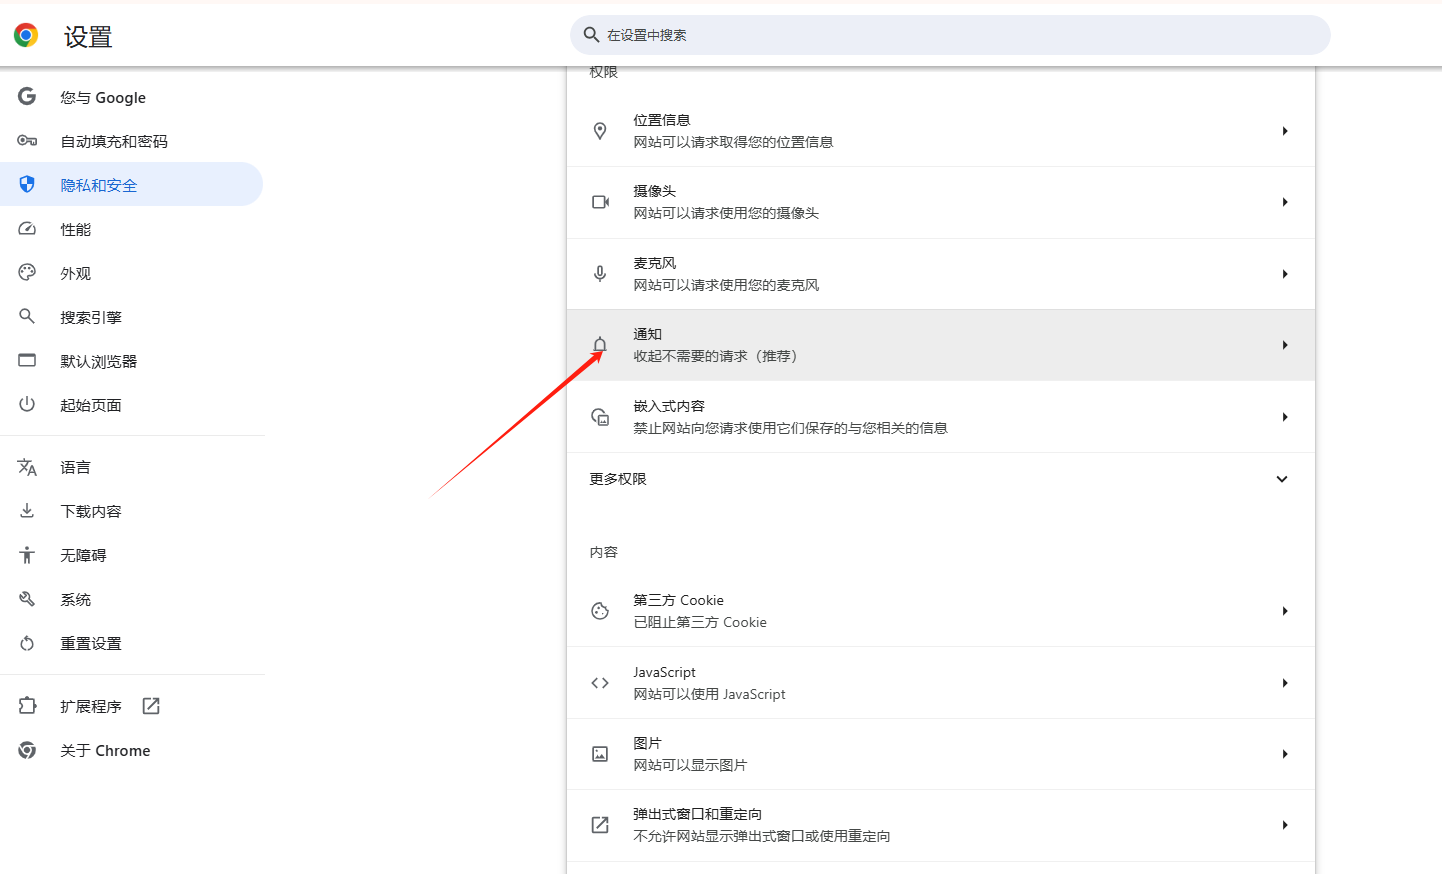The height and width of the screenshot is (874, 1442).
Task: Click the magnifier icon in the search bar
Action: [x=591, y=35]
